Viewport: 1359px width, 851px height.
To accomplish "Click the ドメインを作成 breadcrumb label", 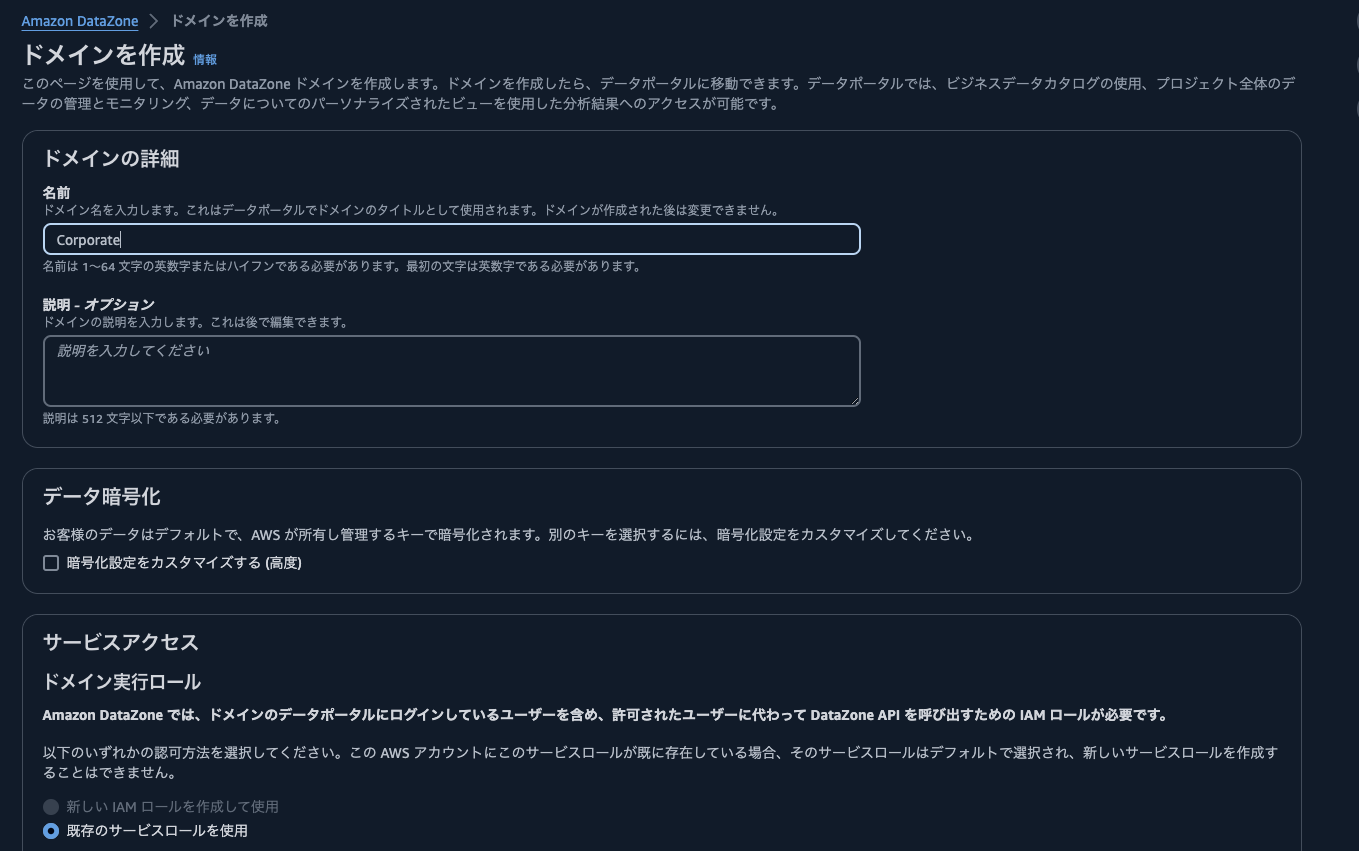I will pyautogui.click(x=218, y=20).
